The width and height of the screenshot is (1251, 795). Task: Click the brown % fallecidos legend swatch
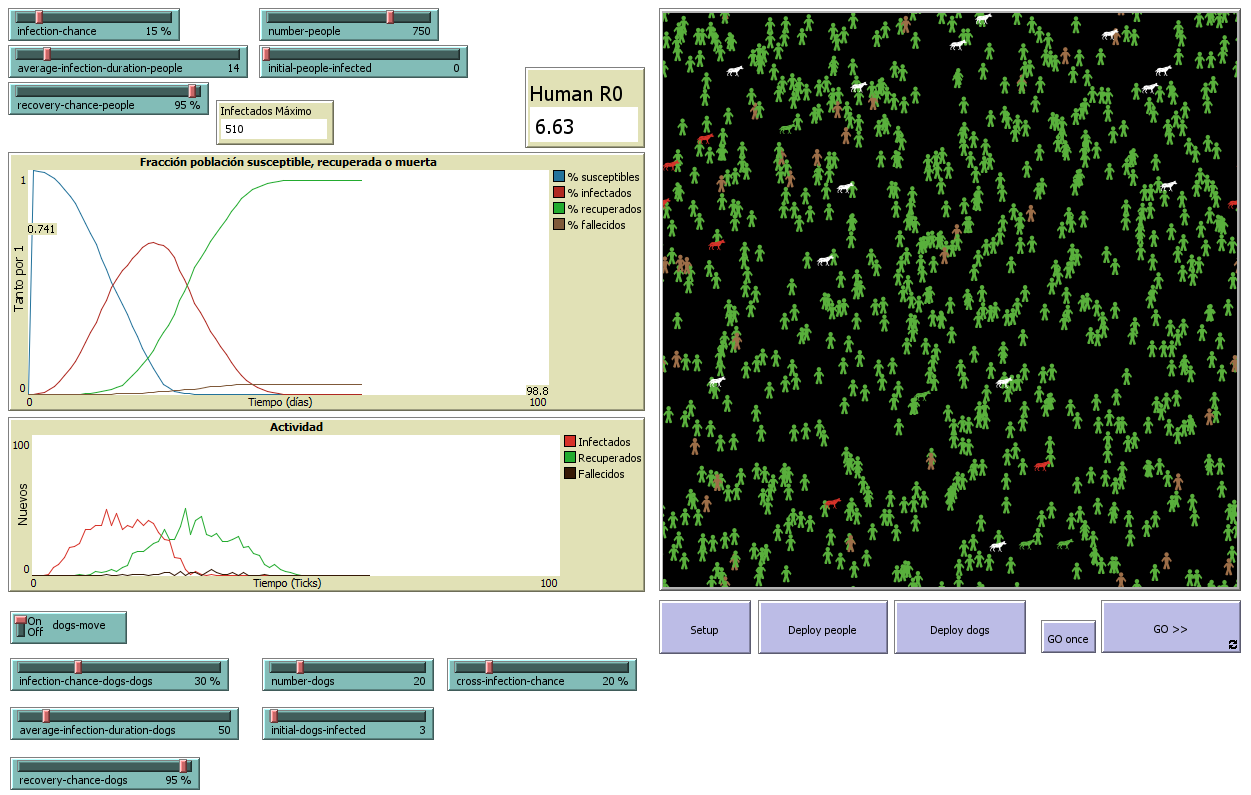pyautogui.click(x=558, y=225)
